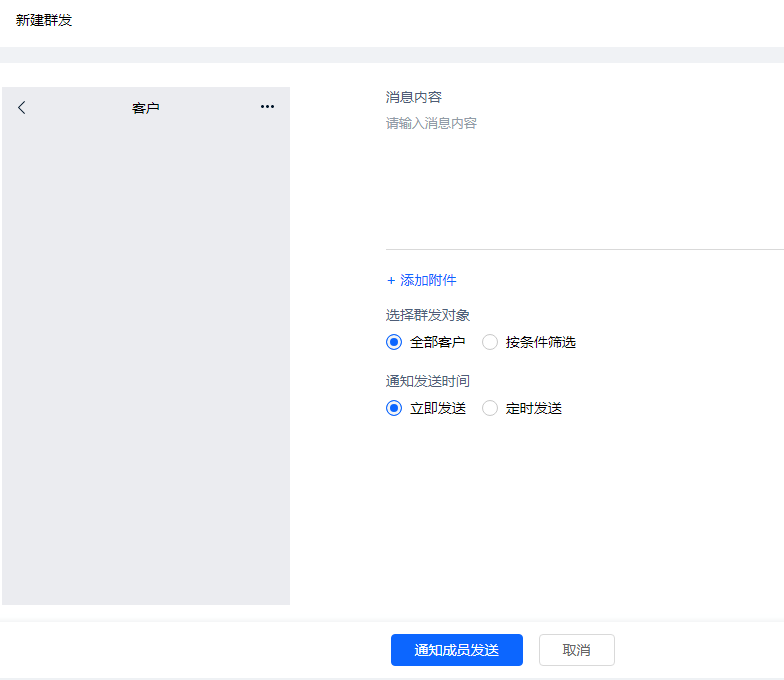Viewport: 784px width, 680px height.
Task: Select the 全部客户 radio button
Action: 394,342
